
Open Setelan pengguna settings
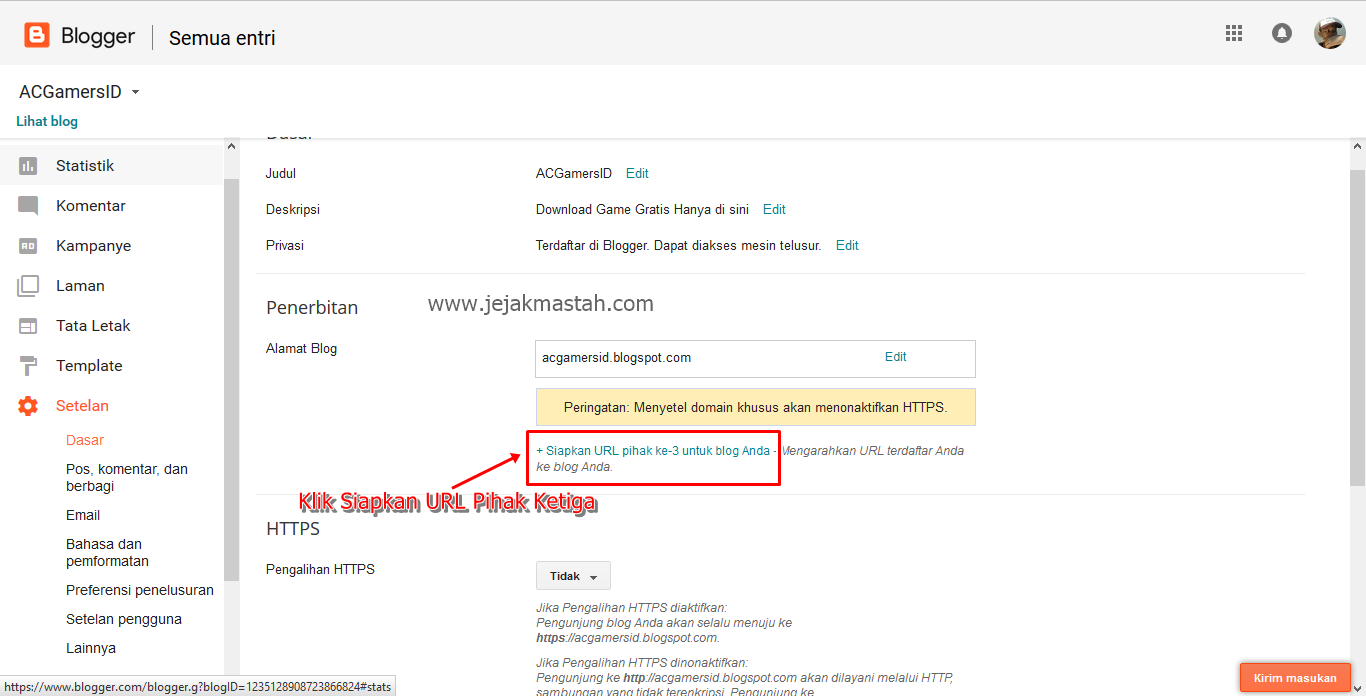point(124,619)
